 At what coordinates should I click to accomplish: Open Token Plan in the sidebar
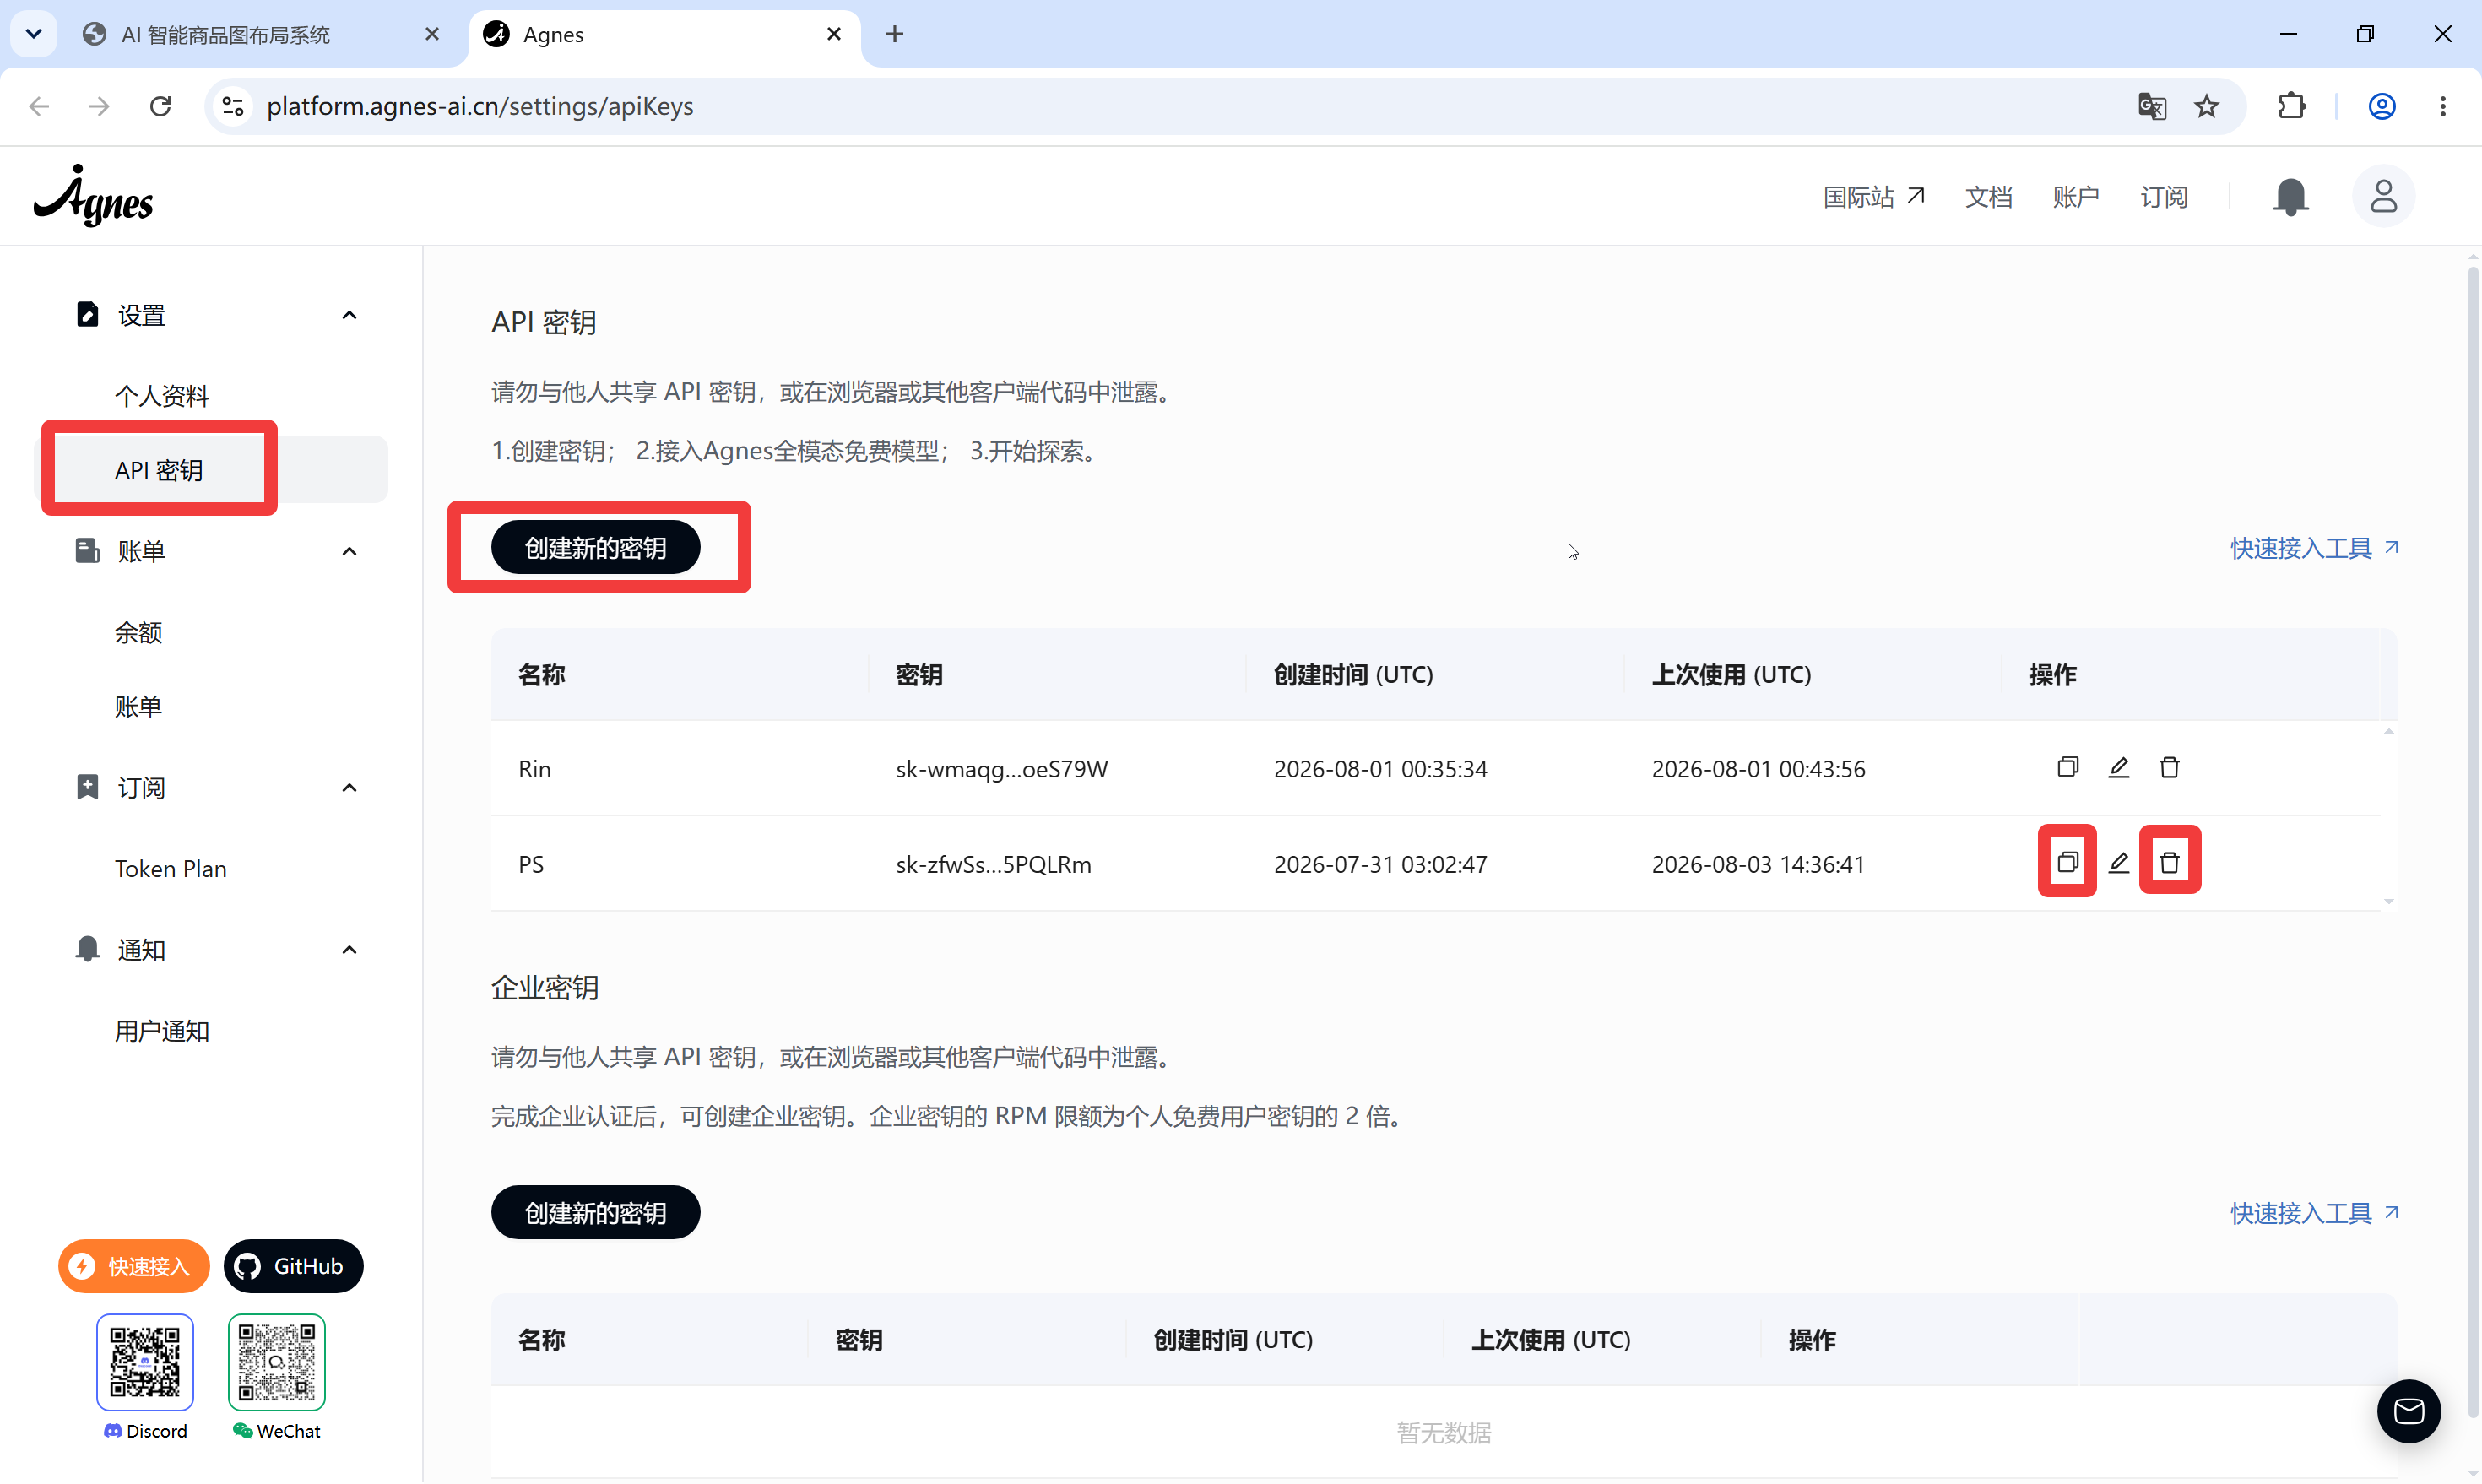(x=171, y=869)
